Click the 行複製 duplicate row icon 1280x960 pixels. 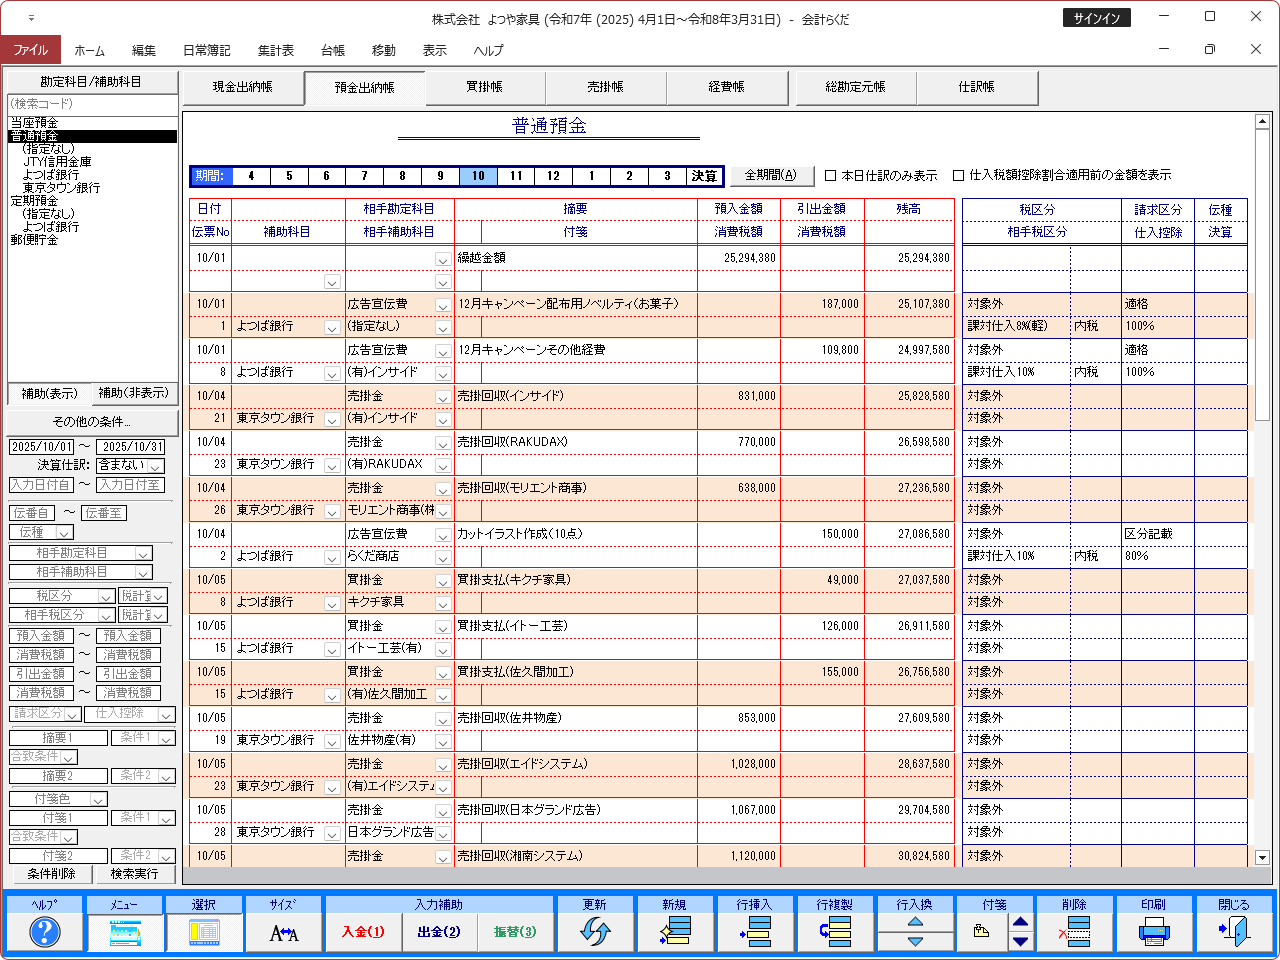834,932
